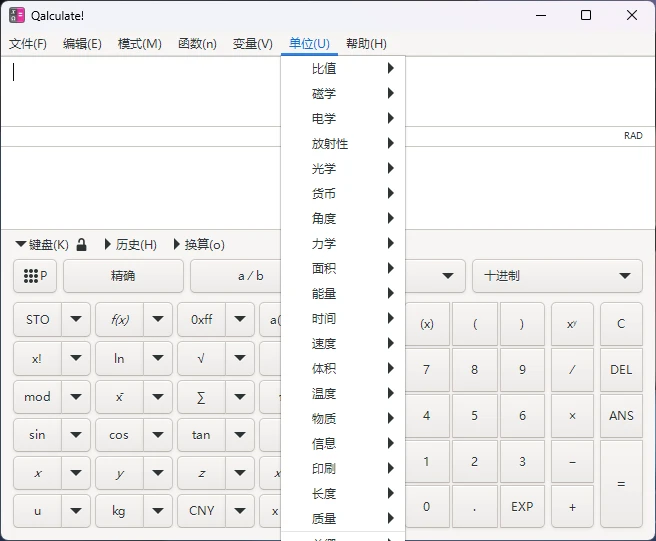Open the 0xff dropdown arrow

pos(240,320)
